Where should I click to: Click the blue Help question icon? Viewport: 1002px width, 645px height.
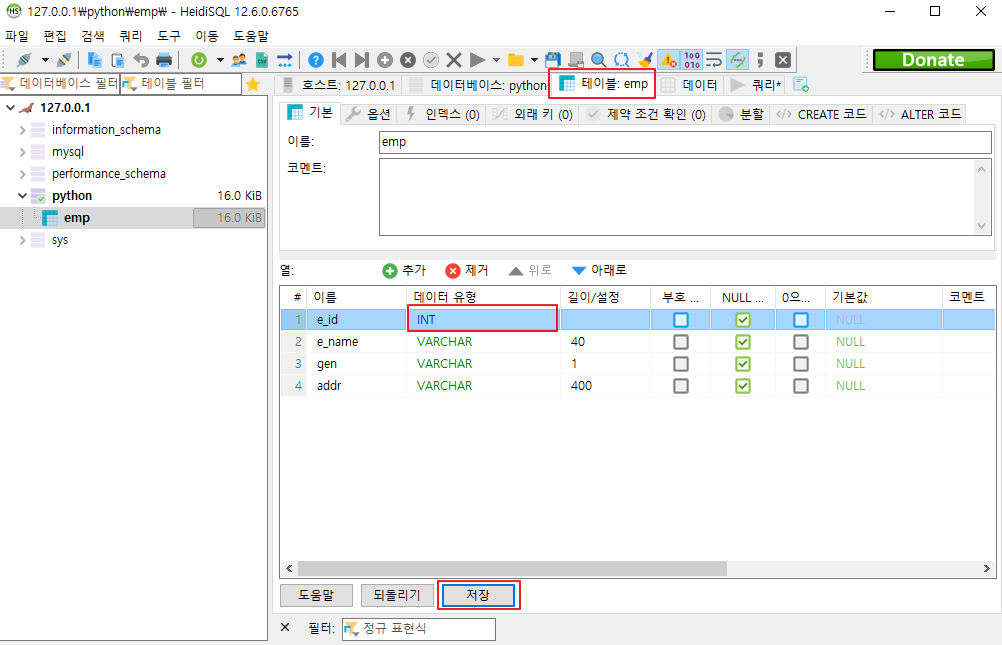tap(316, 60)
